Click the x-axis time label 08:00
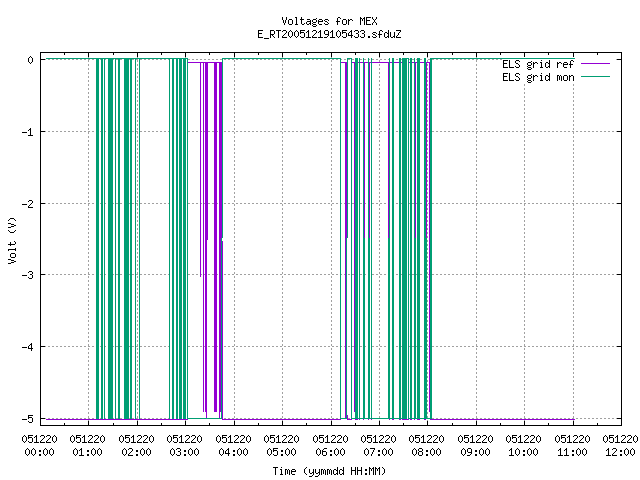640x480 pixels. 427,452
